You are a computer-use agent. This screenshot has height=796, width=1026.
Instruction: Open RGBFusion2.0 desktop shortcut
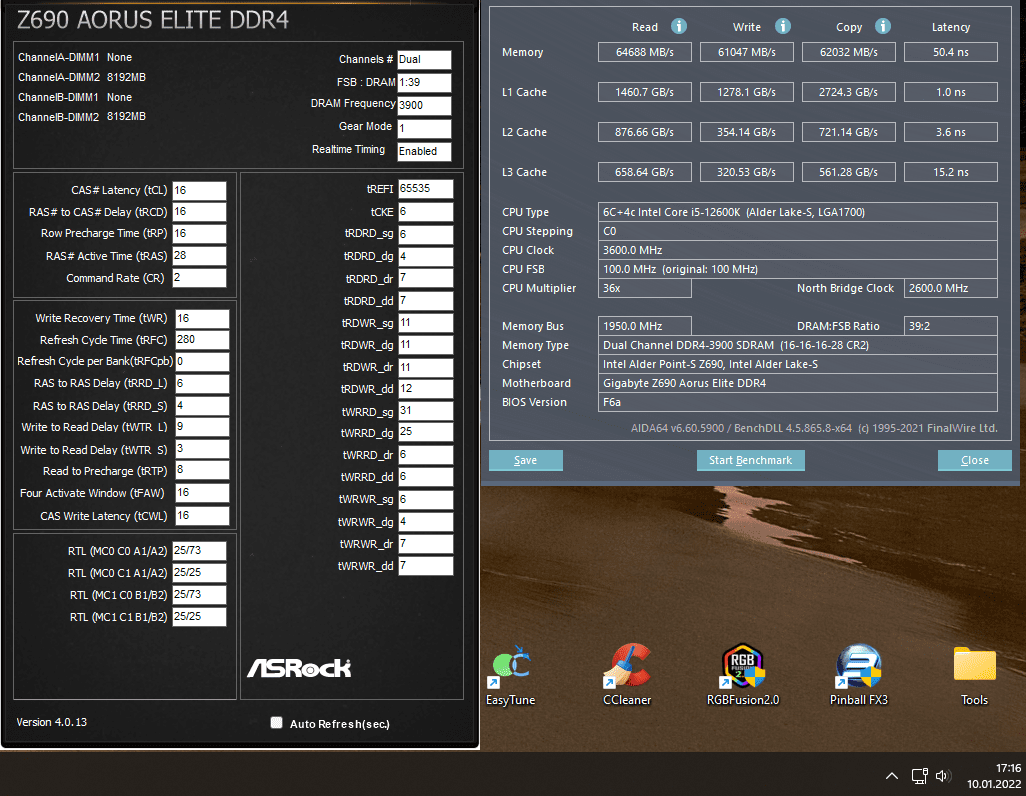click(x=743, y=675)
